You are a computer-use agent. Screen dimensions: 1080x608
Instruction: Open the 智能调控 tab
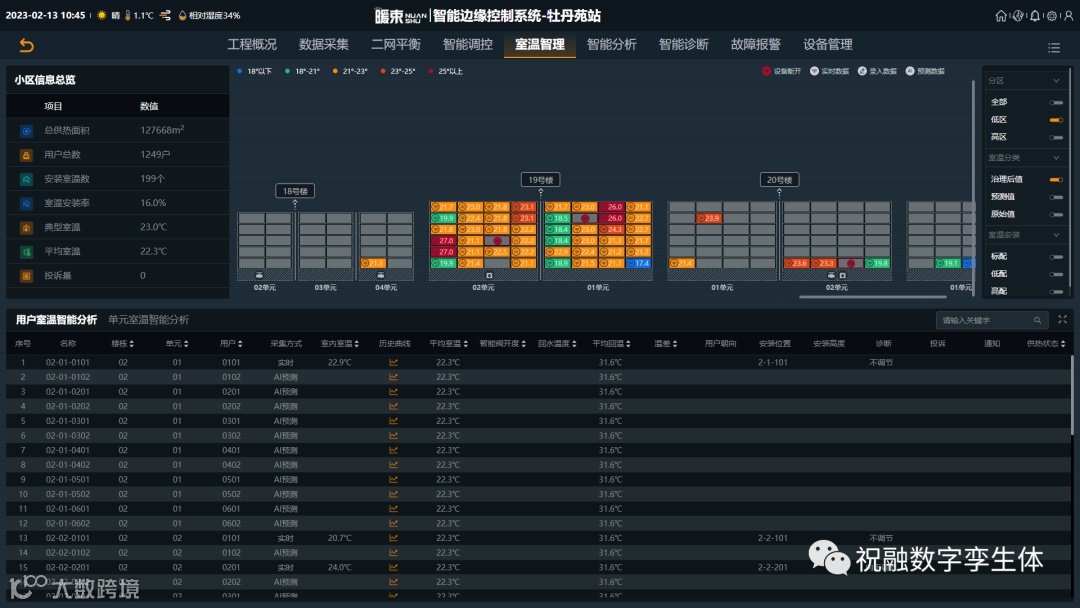pyautogui.click(x=468, y=44)
